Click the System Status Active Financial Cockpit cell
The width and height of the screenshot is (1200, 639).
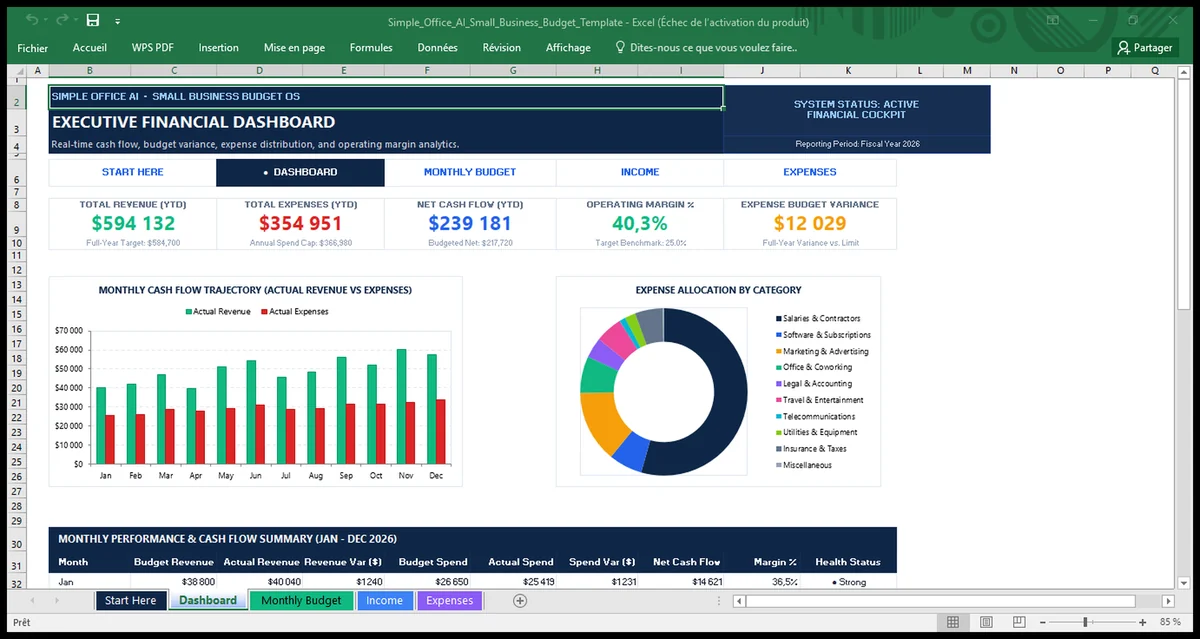(x=856, y=110)
